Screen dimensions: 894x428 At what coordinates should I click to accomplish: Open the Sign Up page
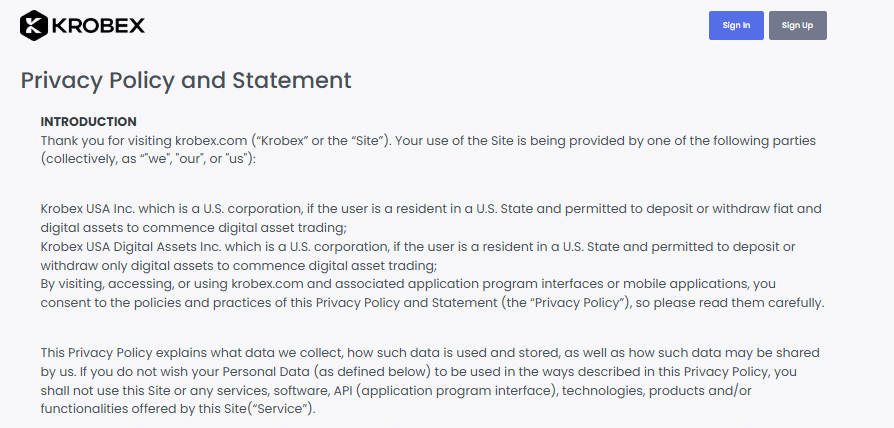(797, 25)
